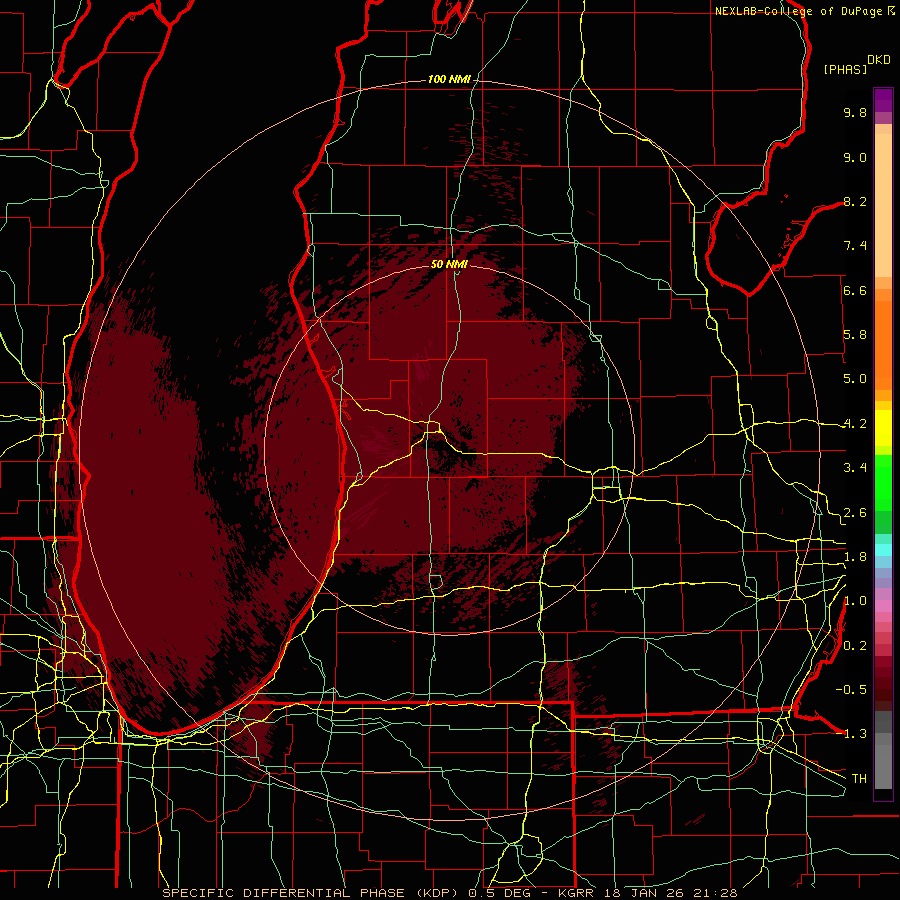Pick the purple segment atop the color bar

click(883, 100)
